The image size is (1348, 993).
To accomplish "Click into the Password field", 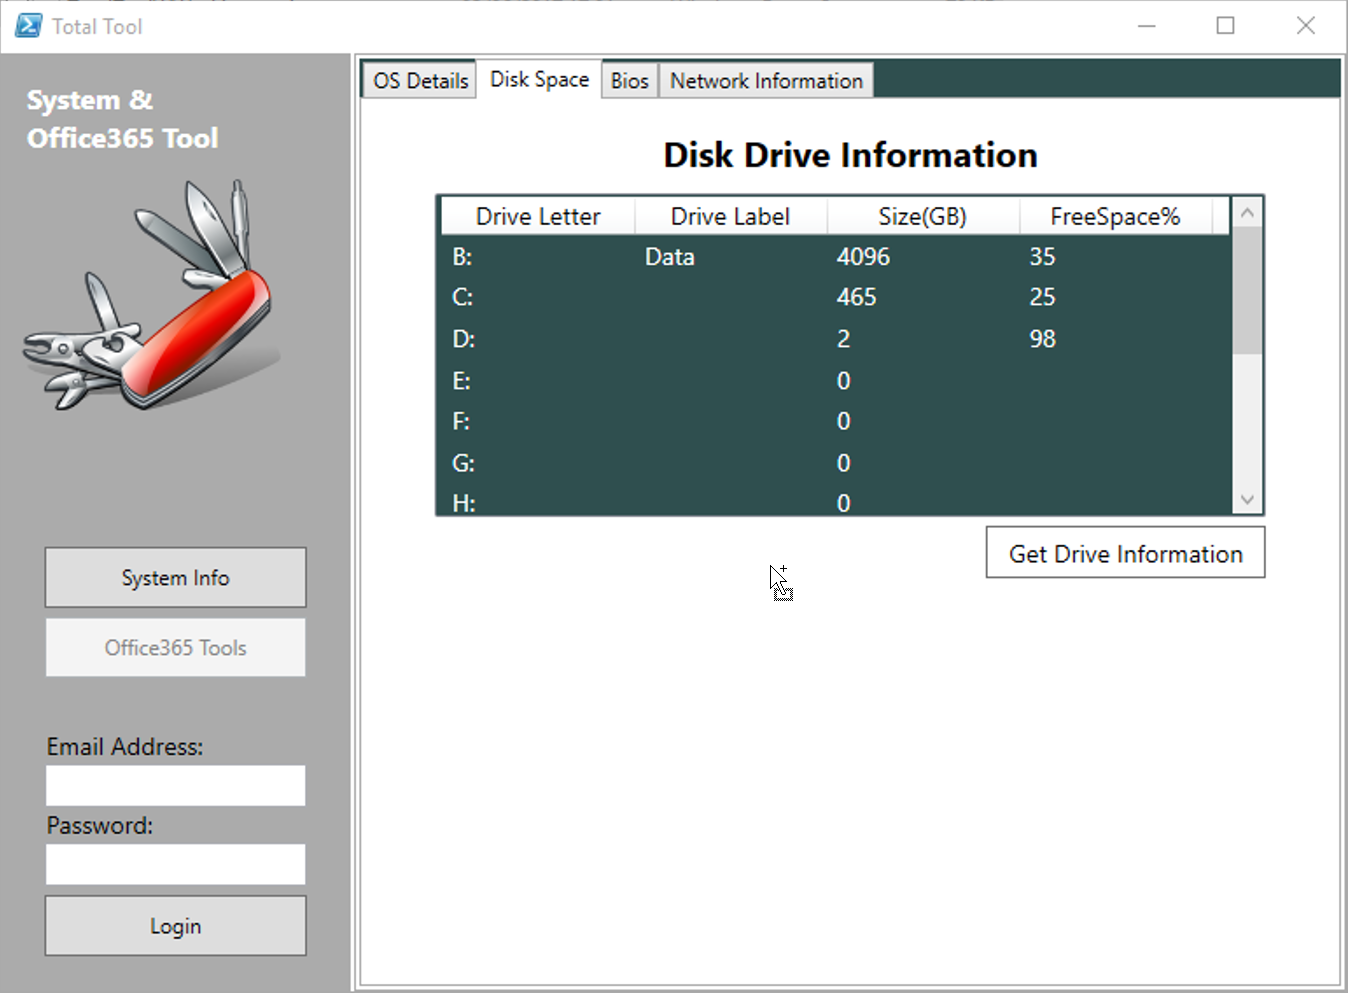I will coord(175,865).
